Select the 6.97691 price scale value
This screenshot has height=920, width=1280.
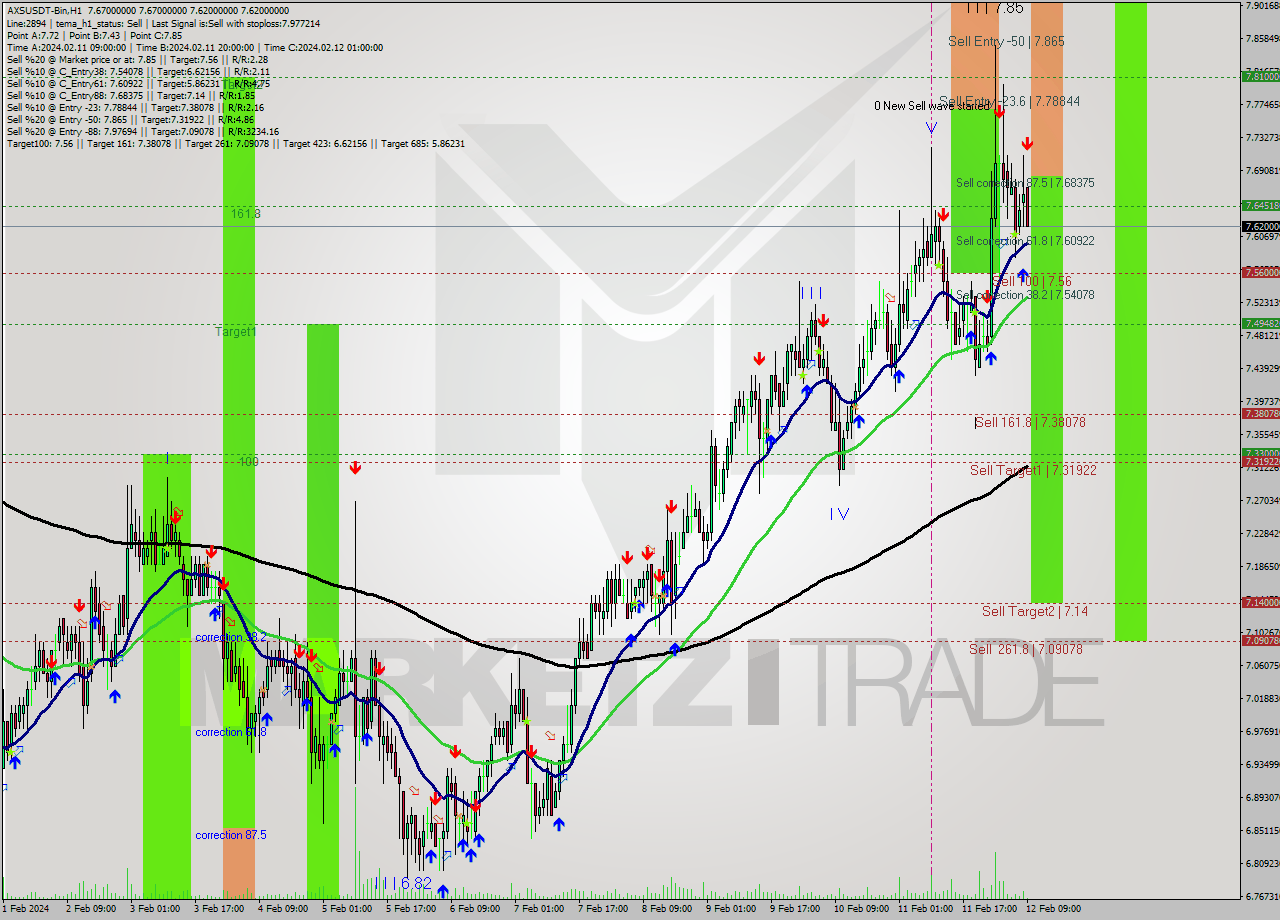(1262, 731)
